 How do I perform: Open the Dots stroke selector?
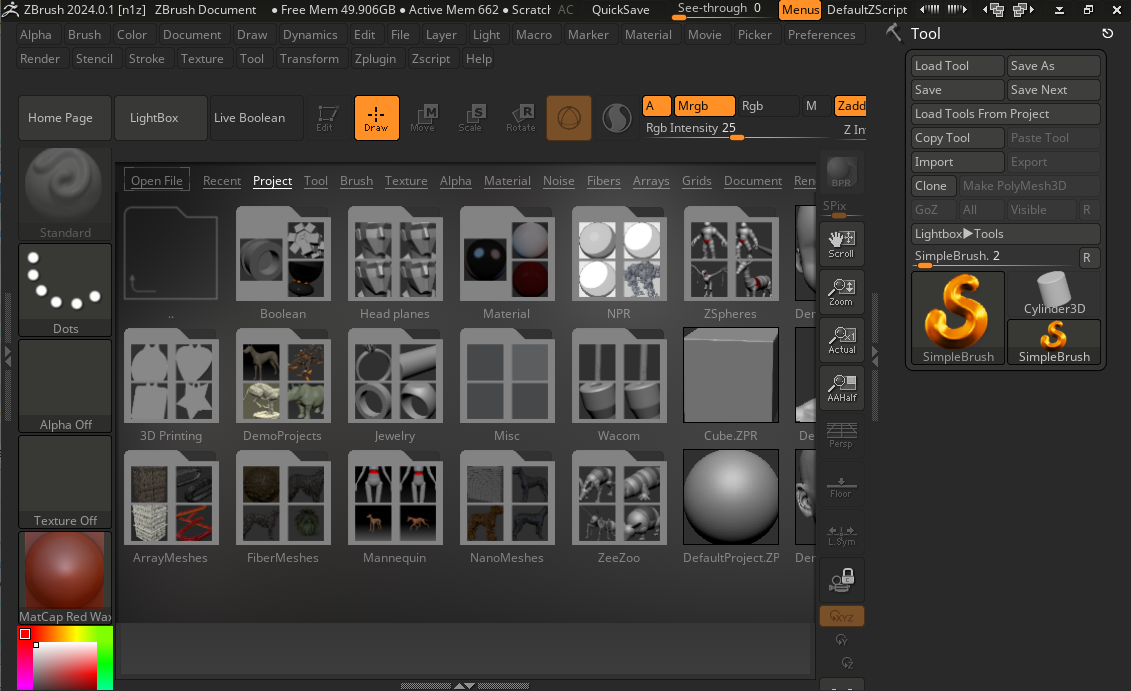pyautogui.click(x=65, y=289)
